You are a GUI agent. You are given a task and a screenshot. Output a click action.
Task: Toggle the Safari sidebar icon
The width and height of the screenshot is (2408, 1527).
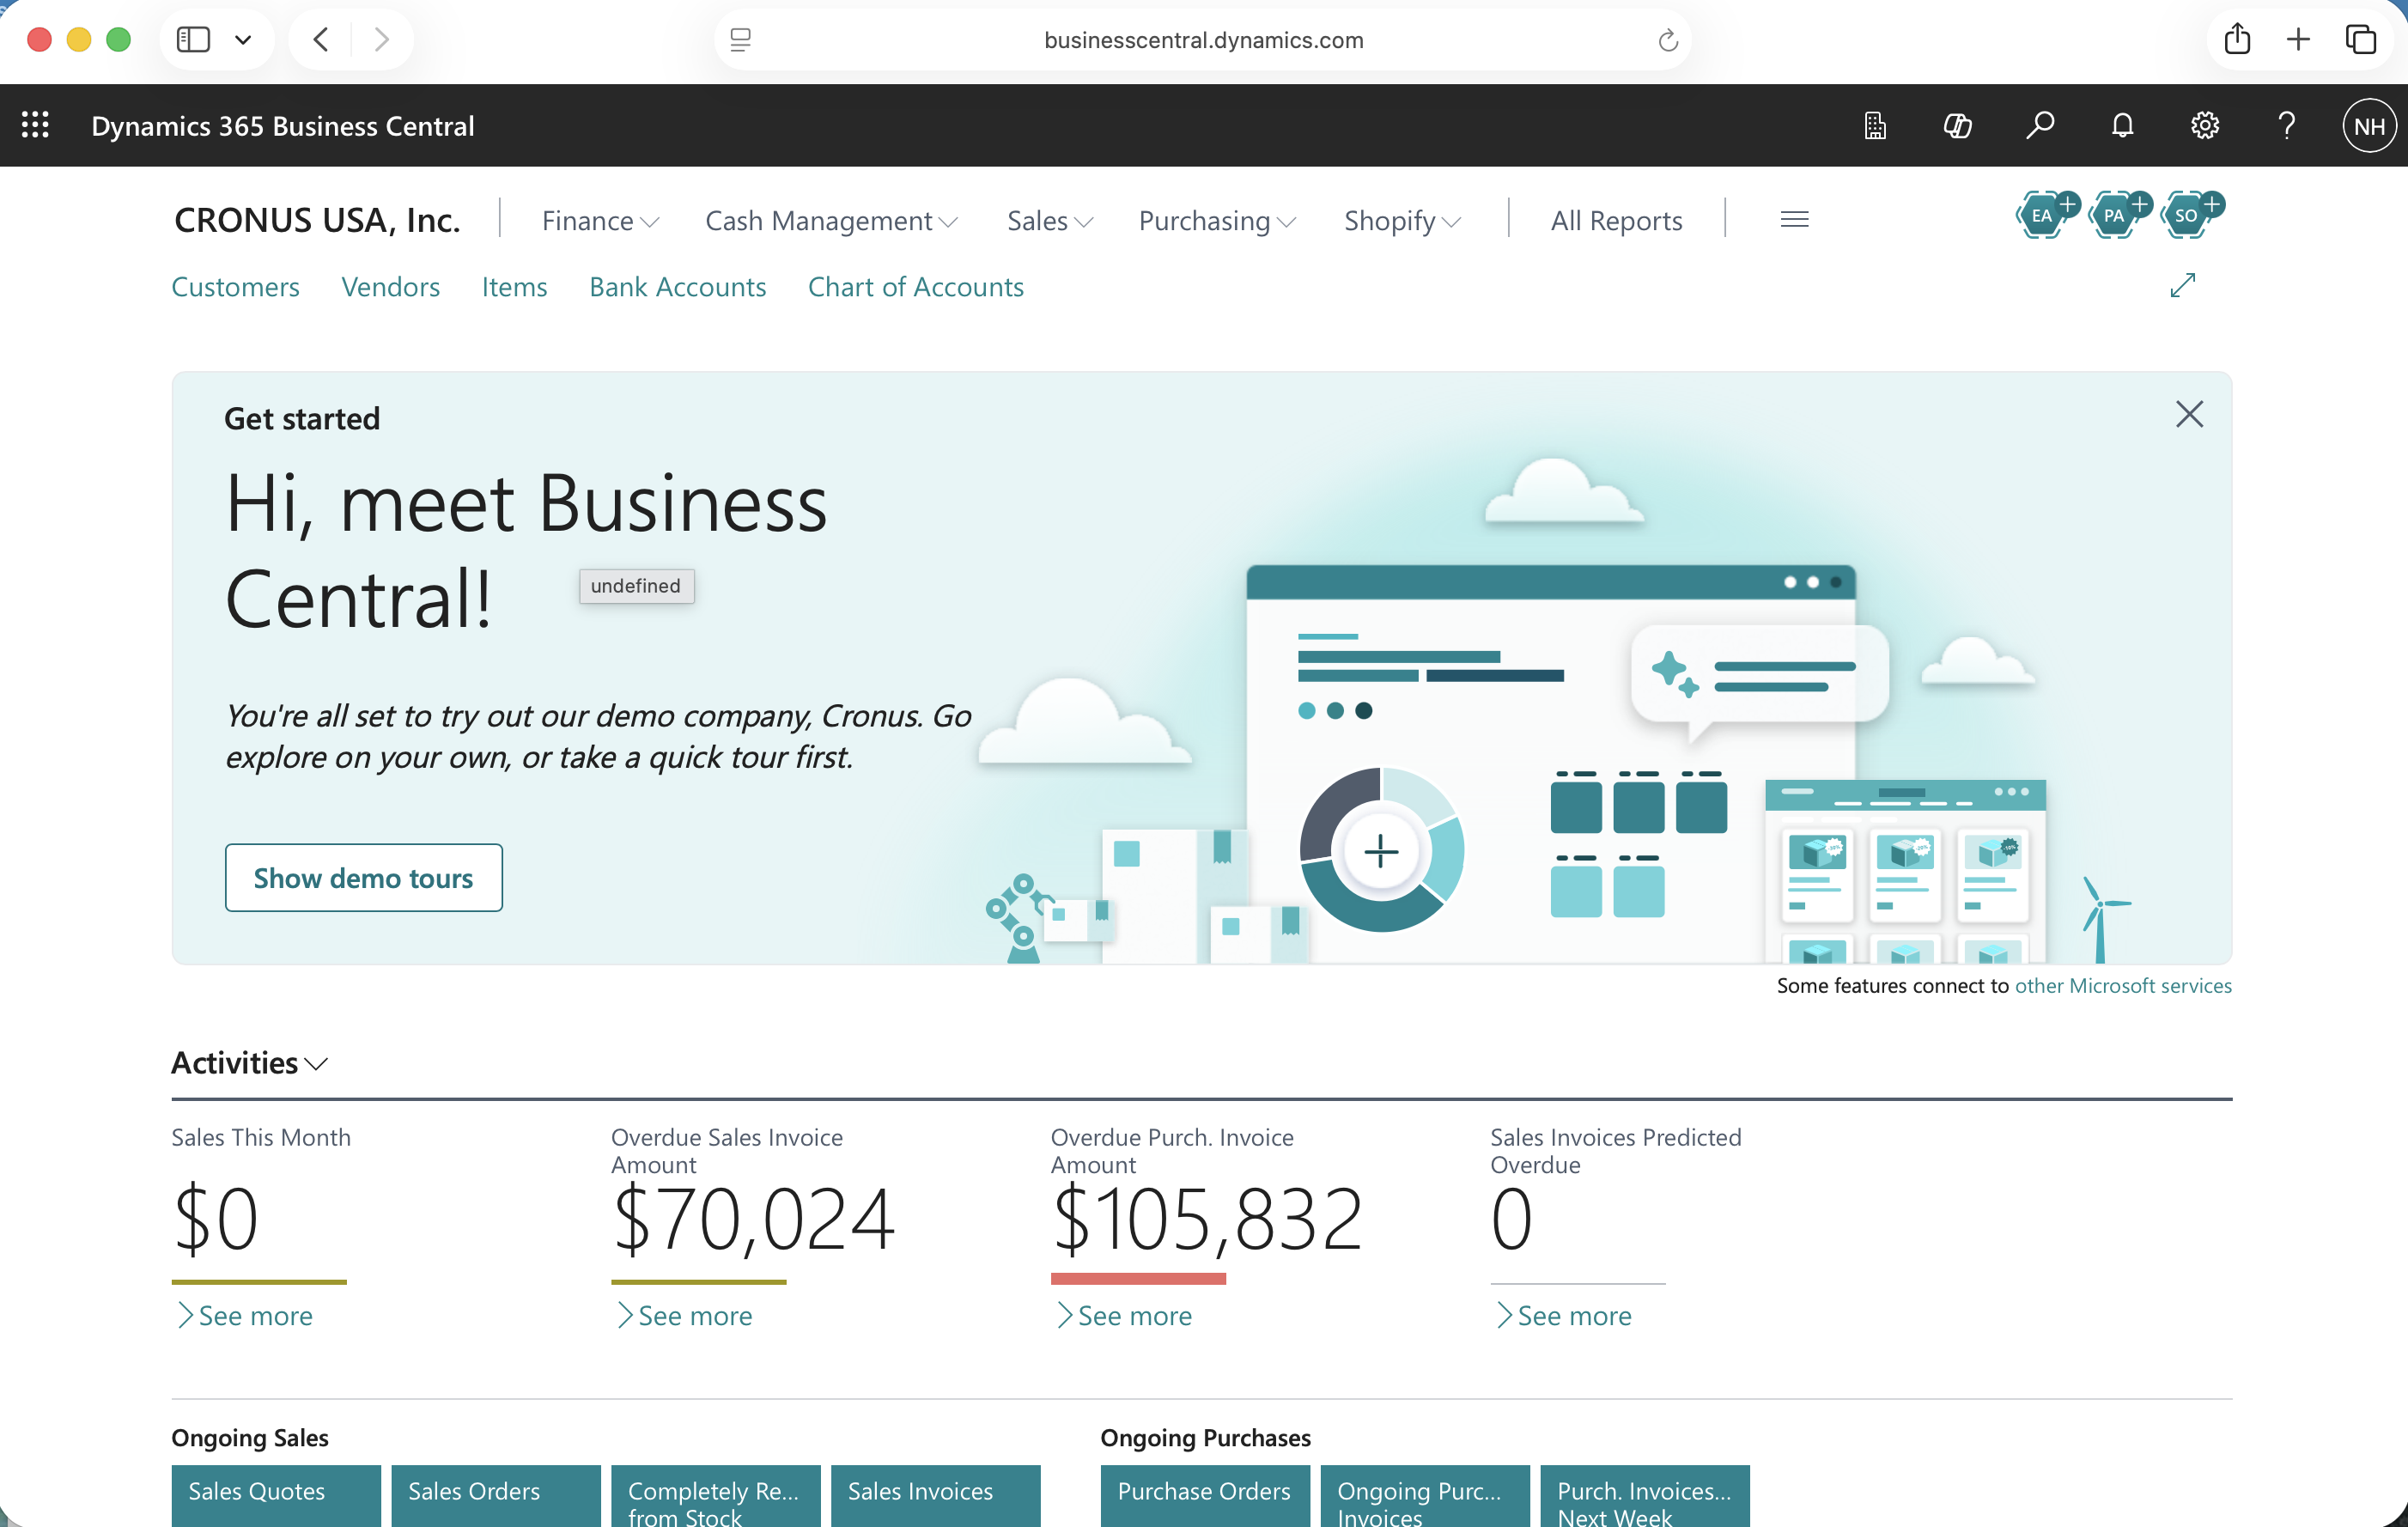coord(193,40)
